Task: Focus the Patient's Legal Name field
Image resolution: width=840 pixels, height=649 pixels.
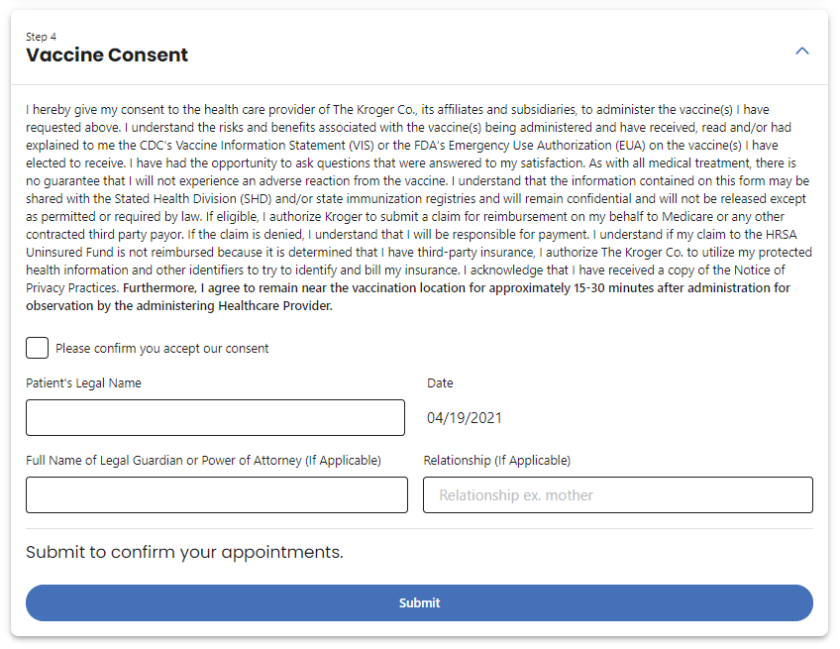Action: pos(215,418)
